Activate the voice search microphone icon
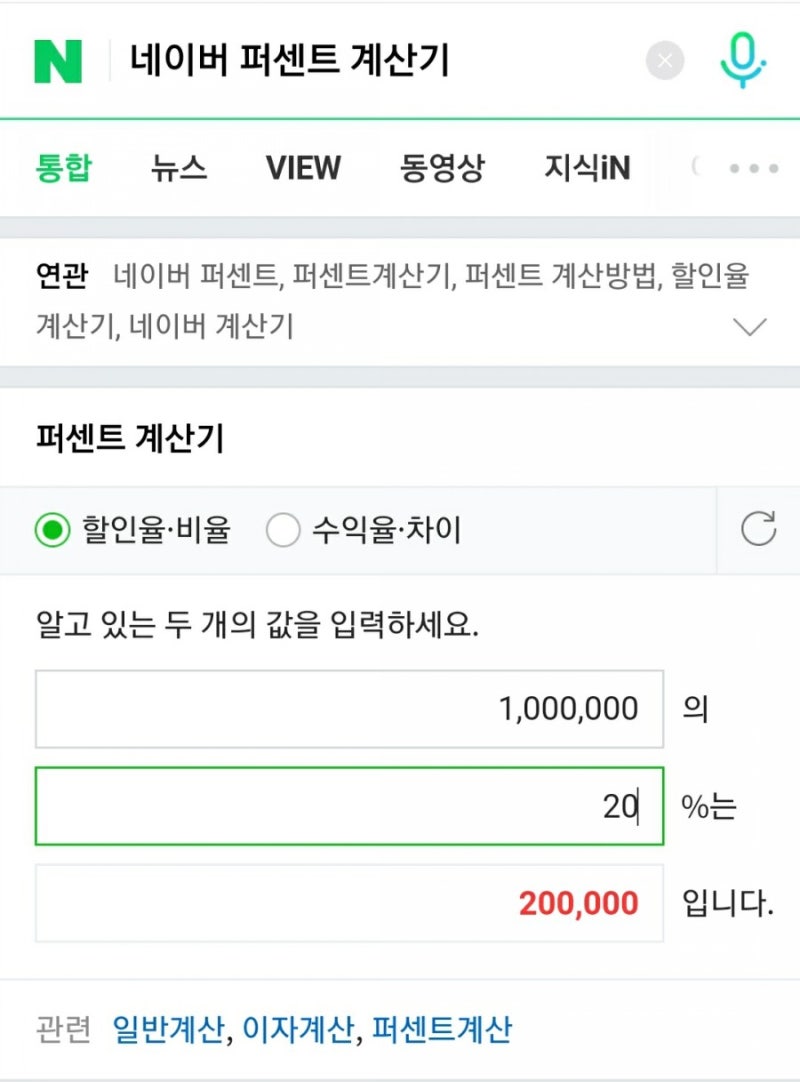The image size is (800, 1082). tap(742, 60)
